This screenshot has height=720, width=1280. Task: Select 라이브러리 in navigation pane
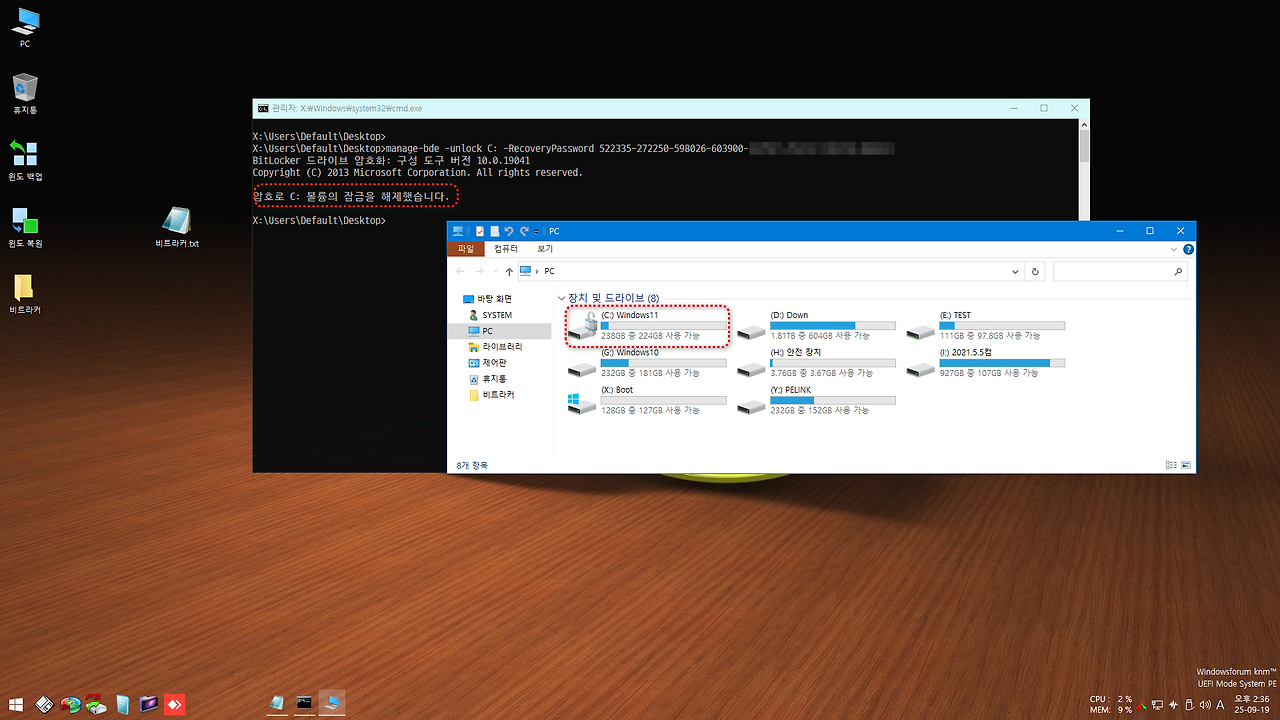[495, 347]
